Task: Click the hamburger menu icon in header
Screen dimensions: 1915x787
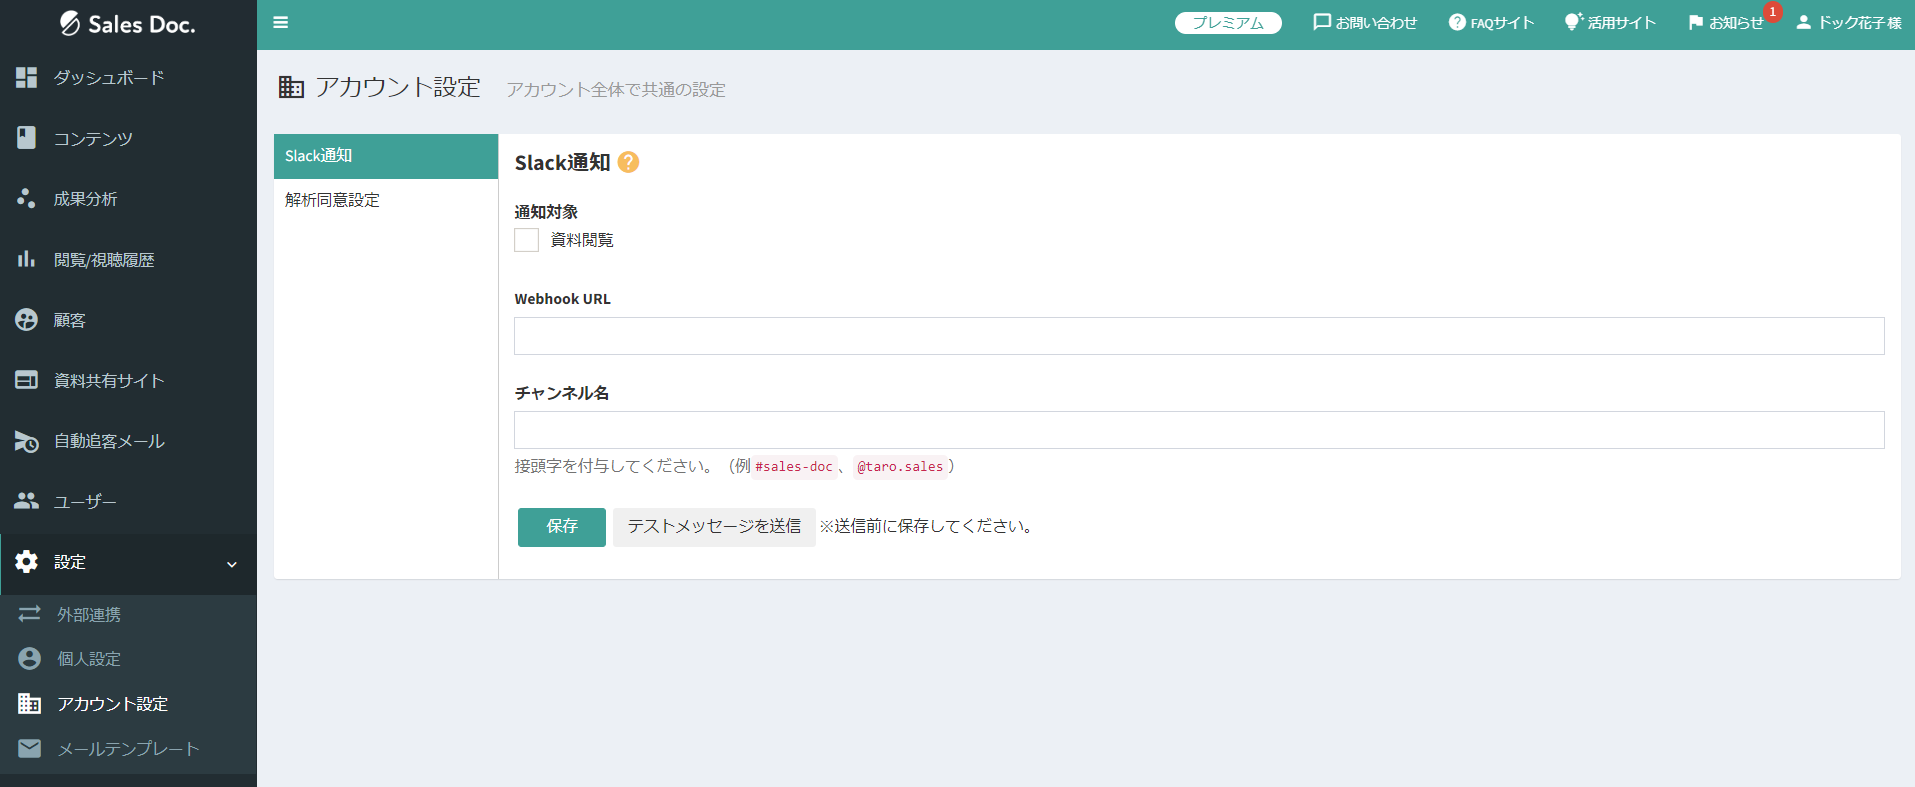Action: point(281,22)
